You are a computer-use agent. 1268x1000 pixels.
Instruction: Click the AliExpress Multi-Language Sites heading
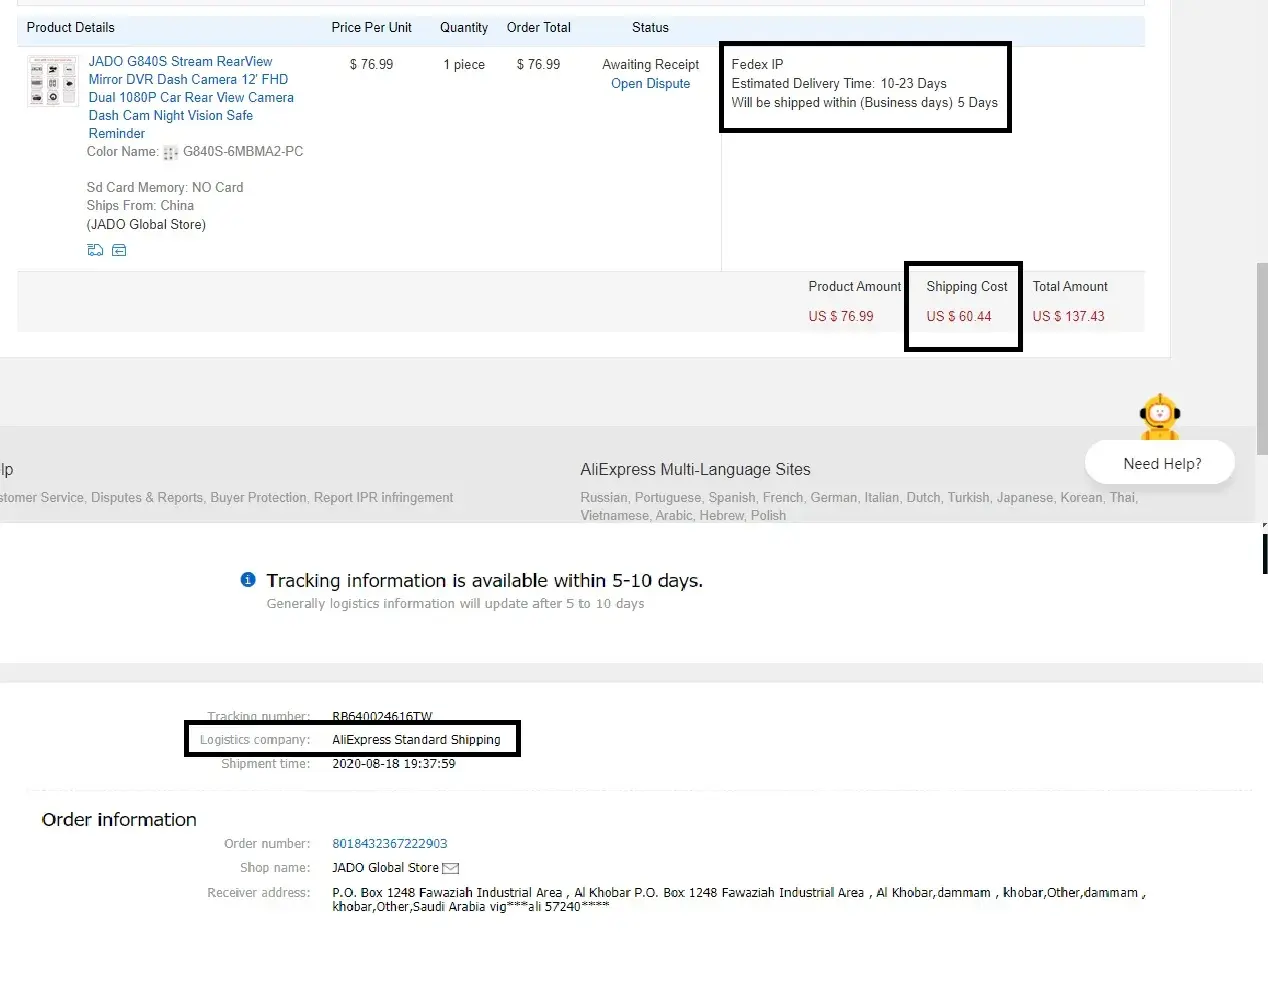click(695, 469)
